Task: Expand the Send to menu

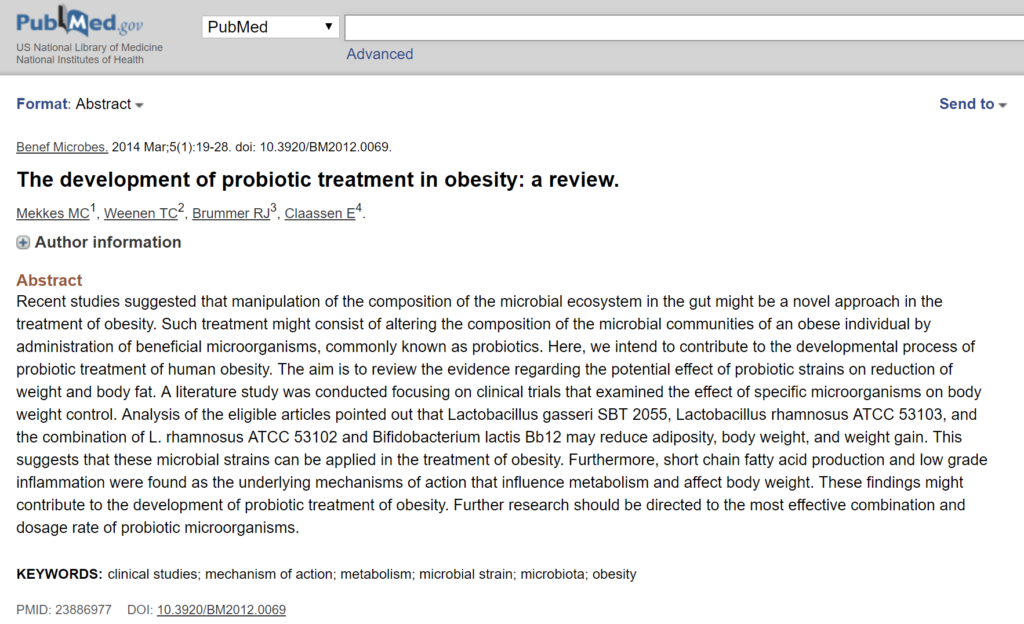Action: 972,104
